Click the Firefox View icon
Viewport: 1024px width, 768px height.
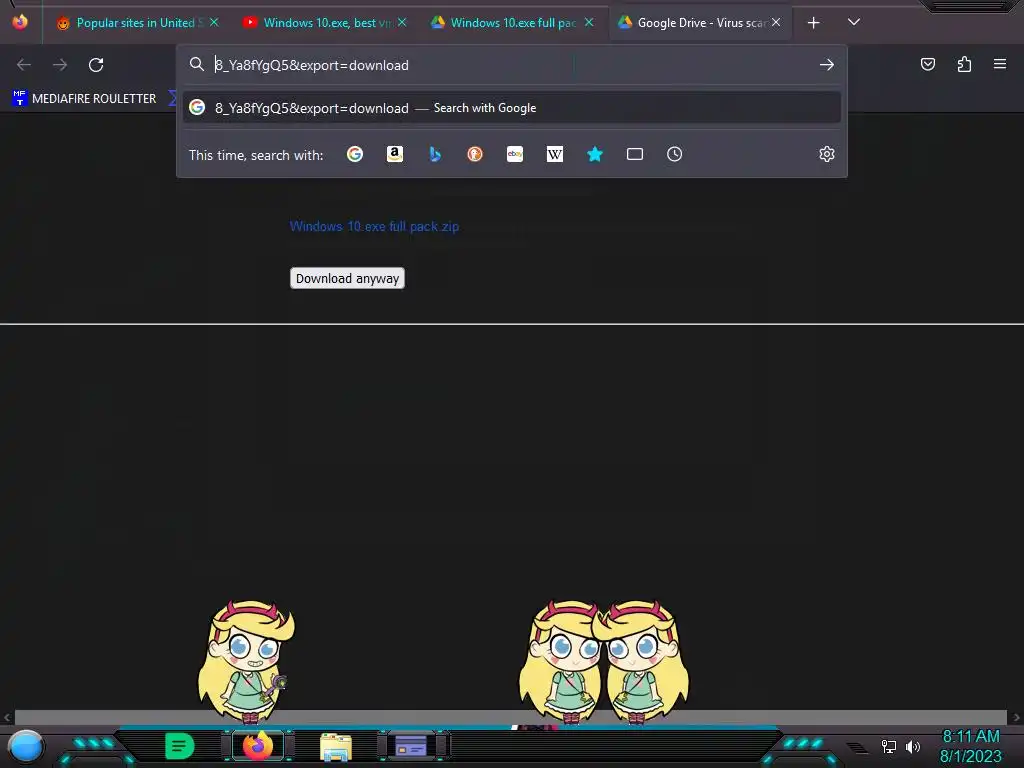click(20, 22)
